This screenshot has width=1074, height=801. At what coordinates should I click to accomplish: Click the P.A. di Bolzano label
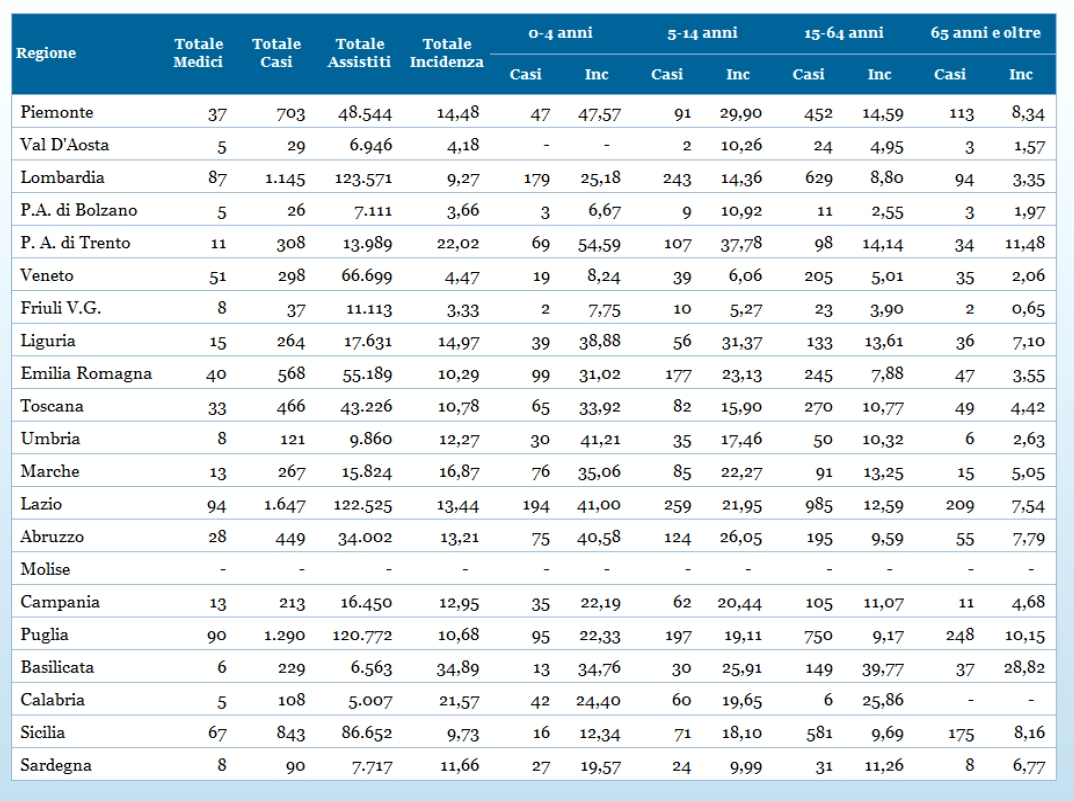[79, 210]
